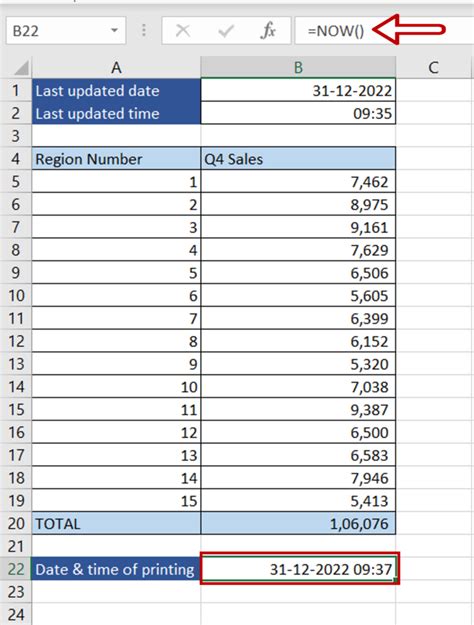This screenshot has width=474, height=625.
Task: Click the Q4 Sales header cell
Action: (298, 159)
